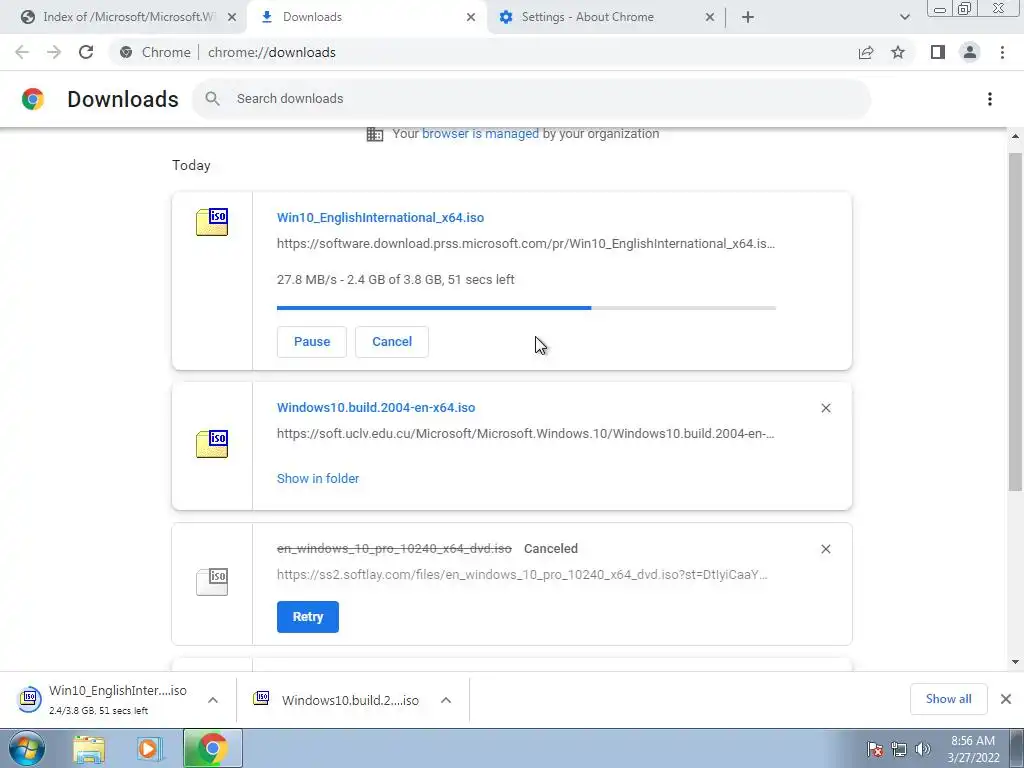Expand options for Windows10.build.2....iso shelf item
This screenshot has height=768, width=1024.
(446, 700)
